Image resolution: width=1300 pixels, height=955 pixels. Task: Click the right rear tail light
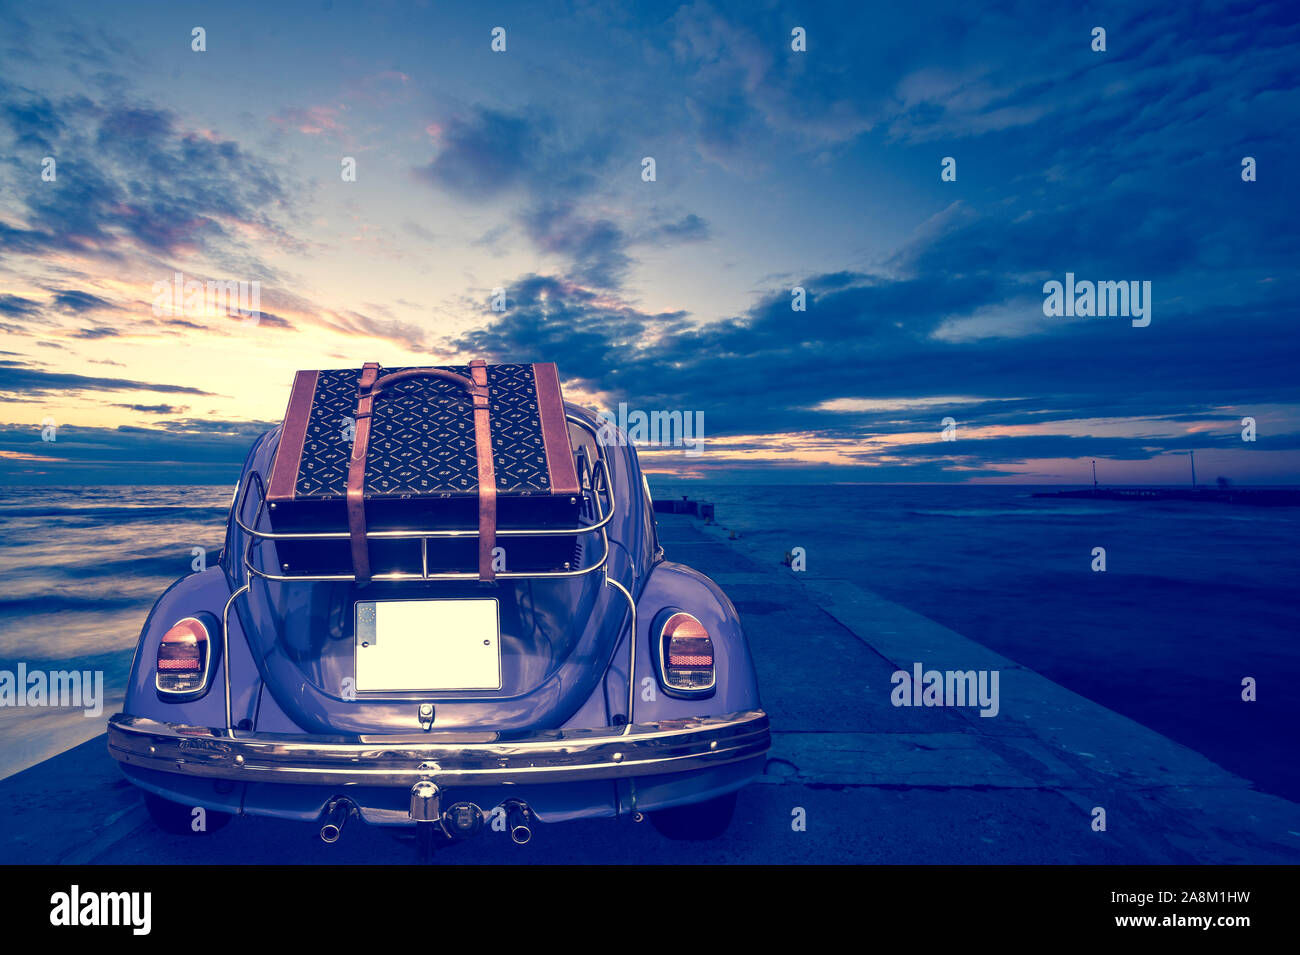[687, 653]
